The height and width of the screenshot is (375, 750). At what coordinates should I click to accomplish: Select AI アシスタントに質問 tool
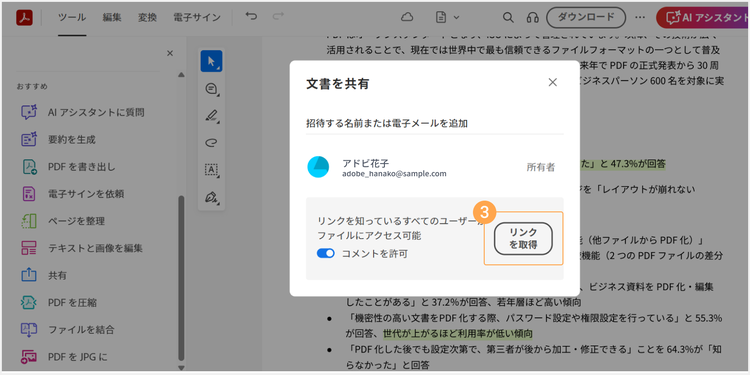83,112
